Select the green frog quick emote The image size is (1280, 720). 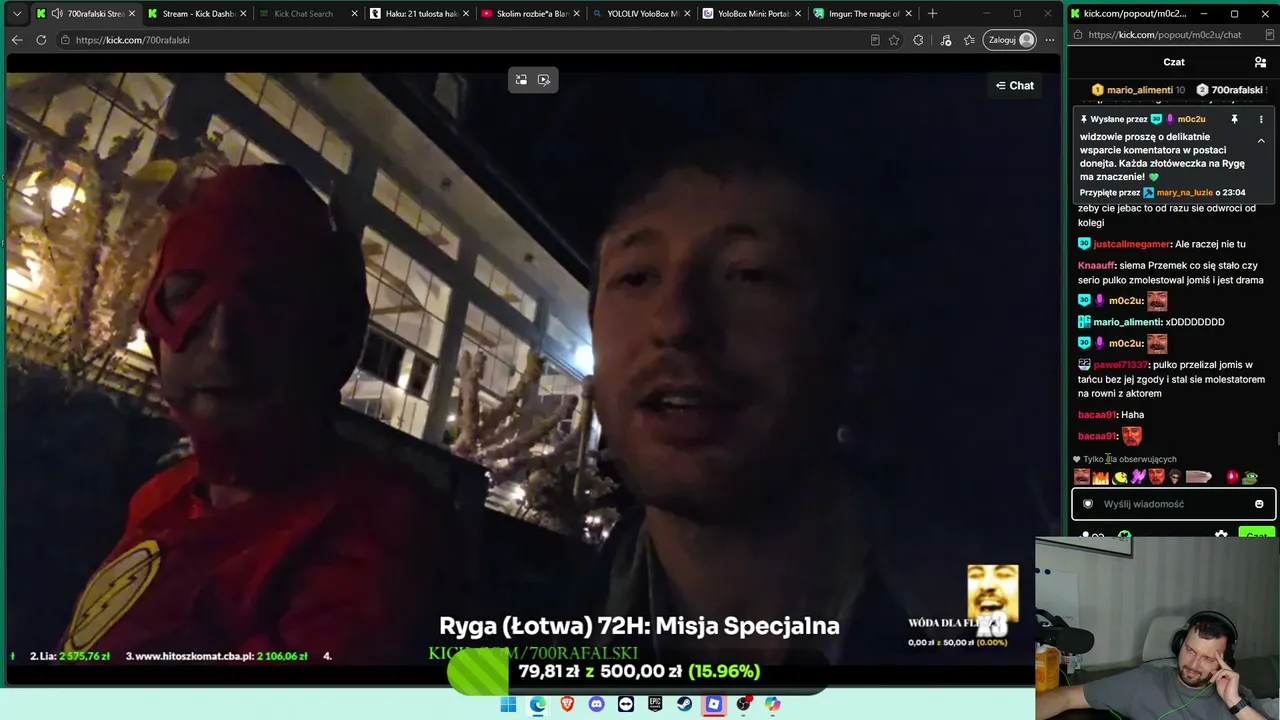pos(1250,477)
